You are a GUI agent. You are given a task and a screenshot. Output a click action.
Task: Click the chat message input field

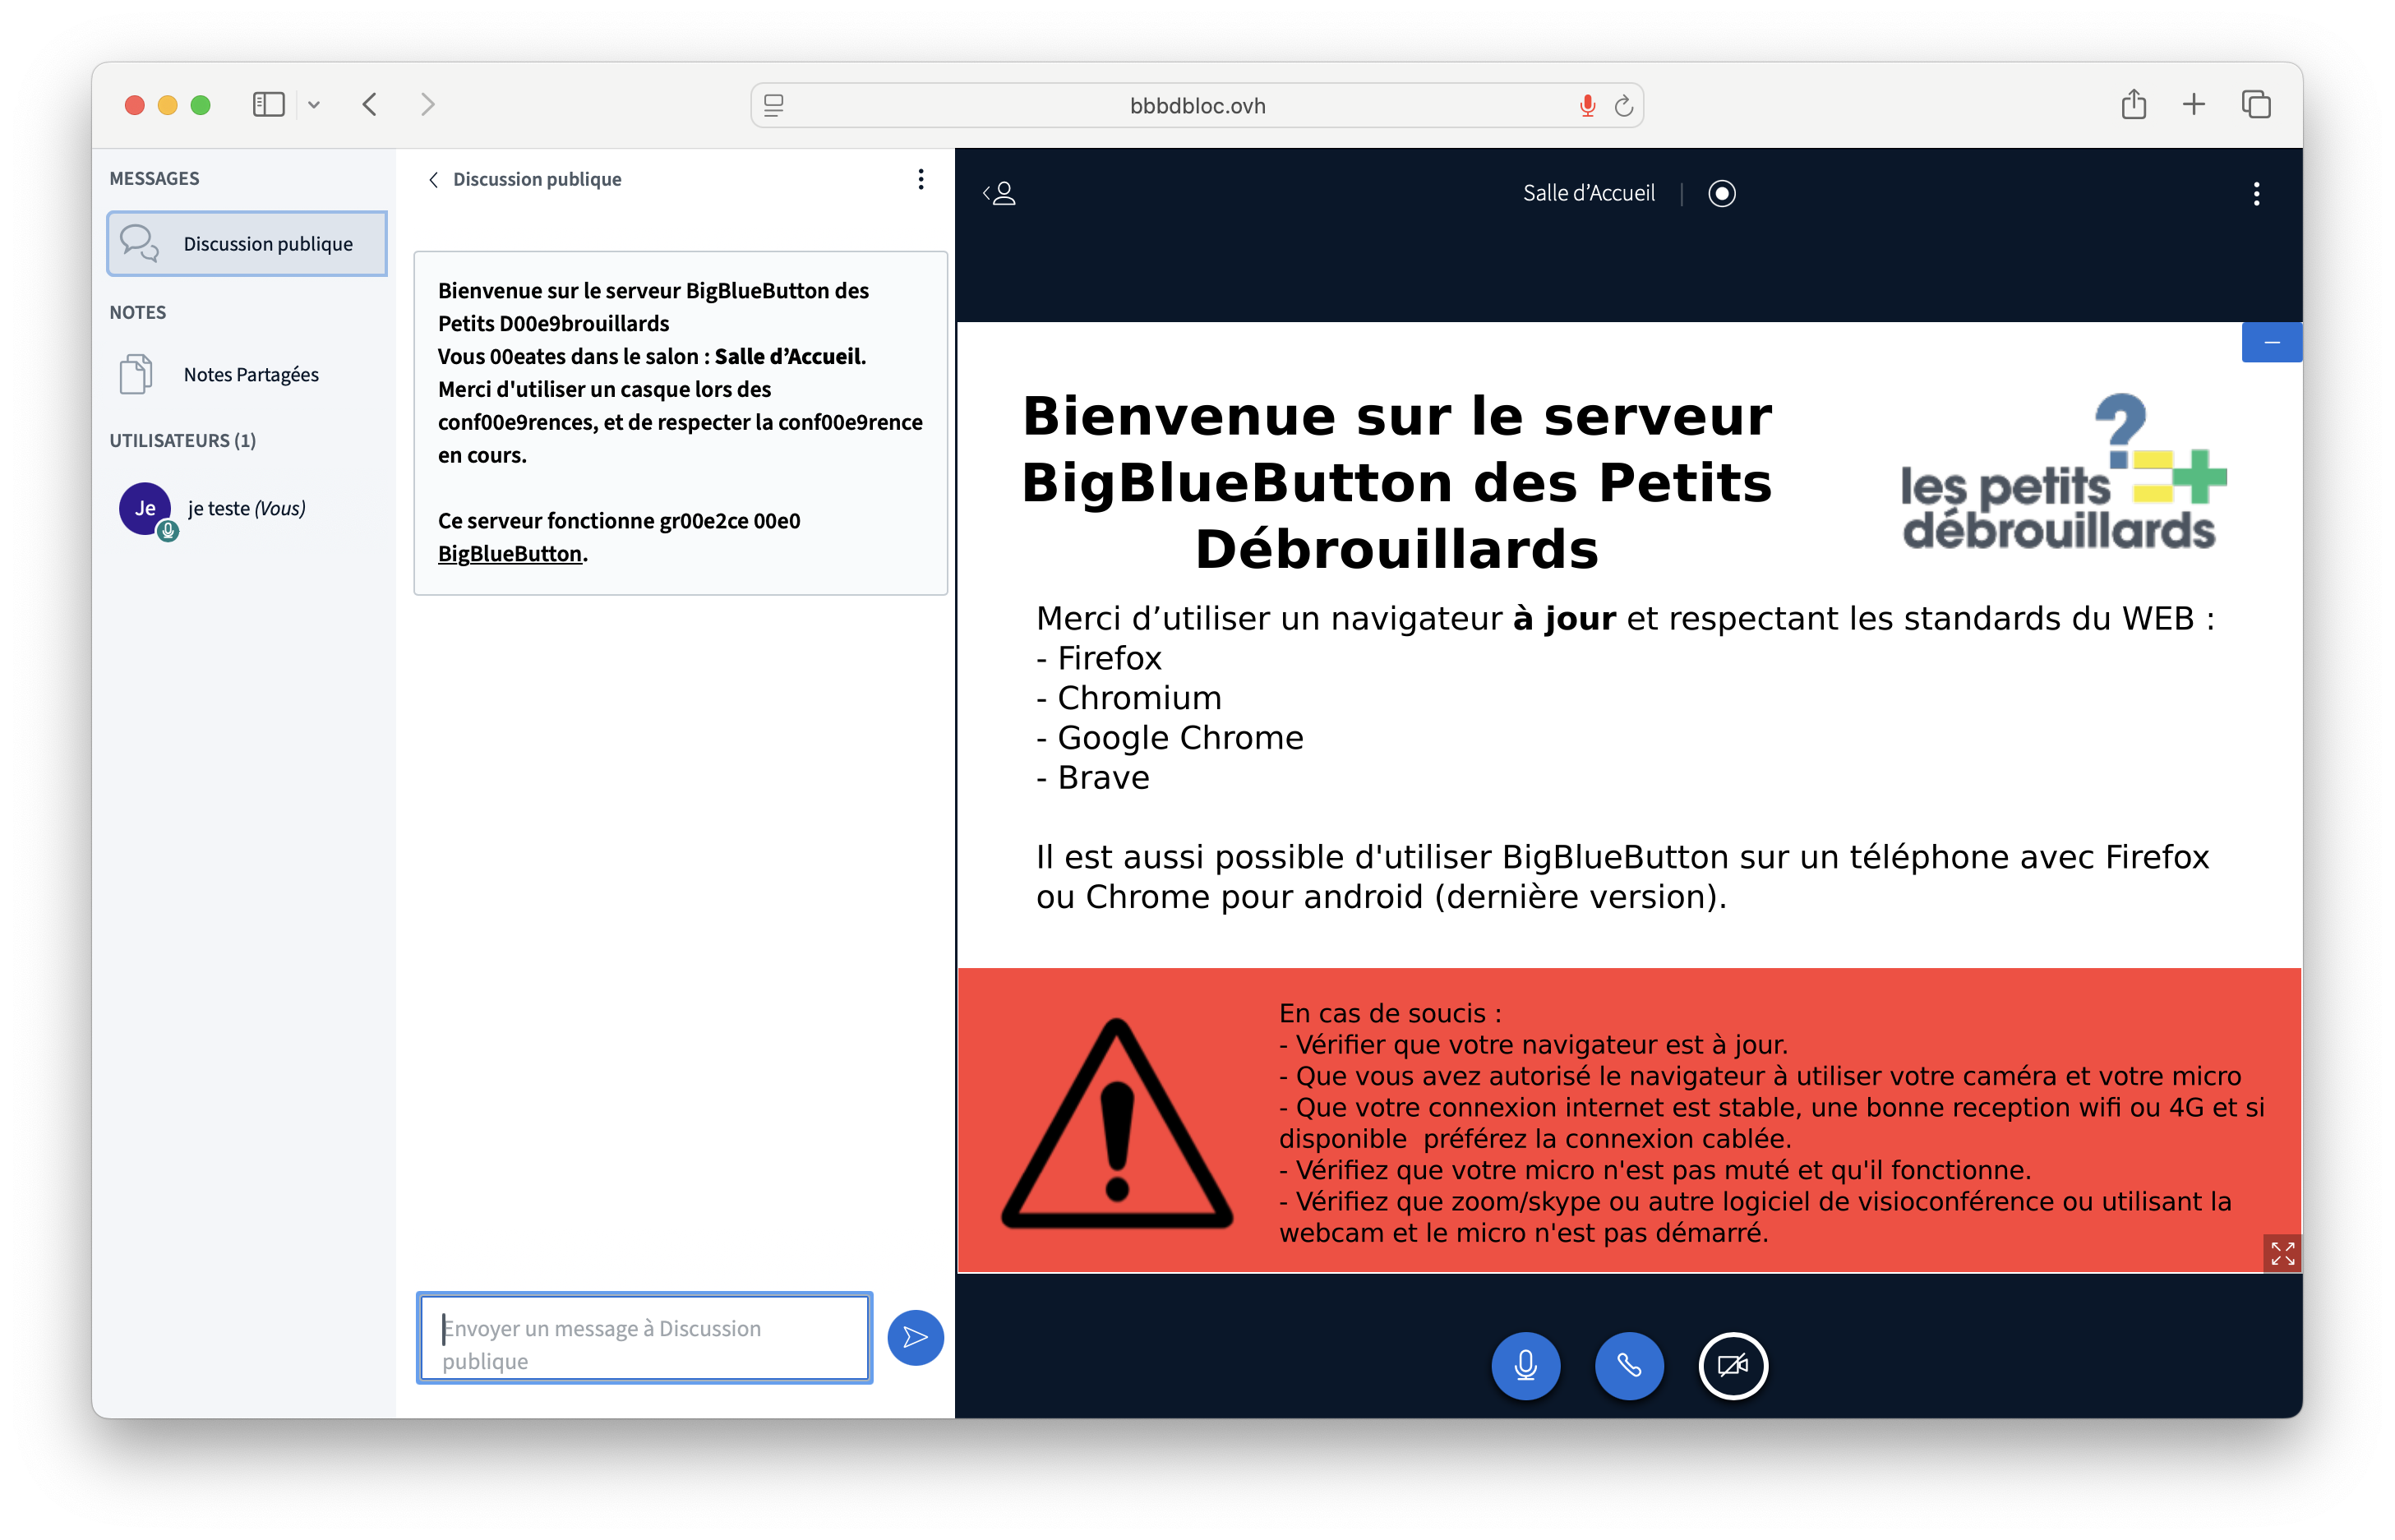pos(644,1338)
